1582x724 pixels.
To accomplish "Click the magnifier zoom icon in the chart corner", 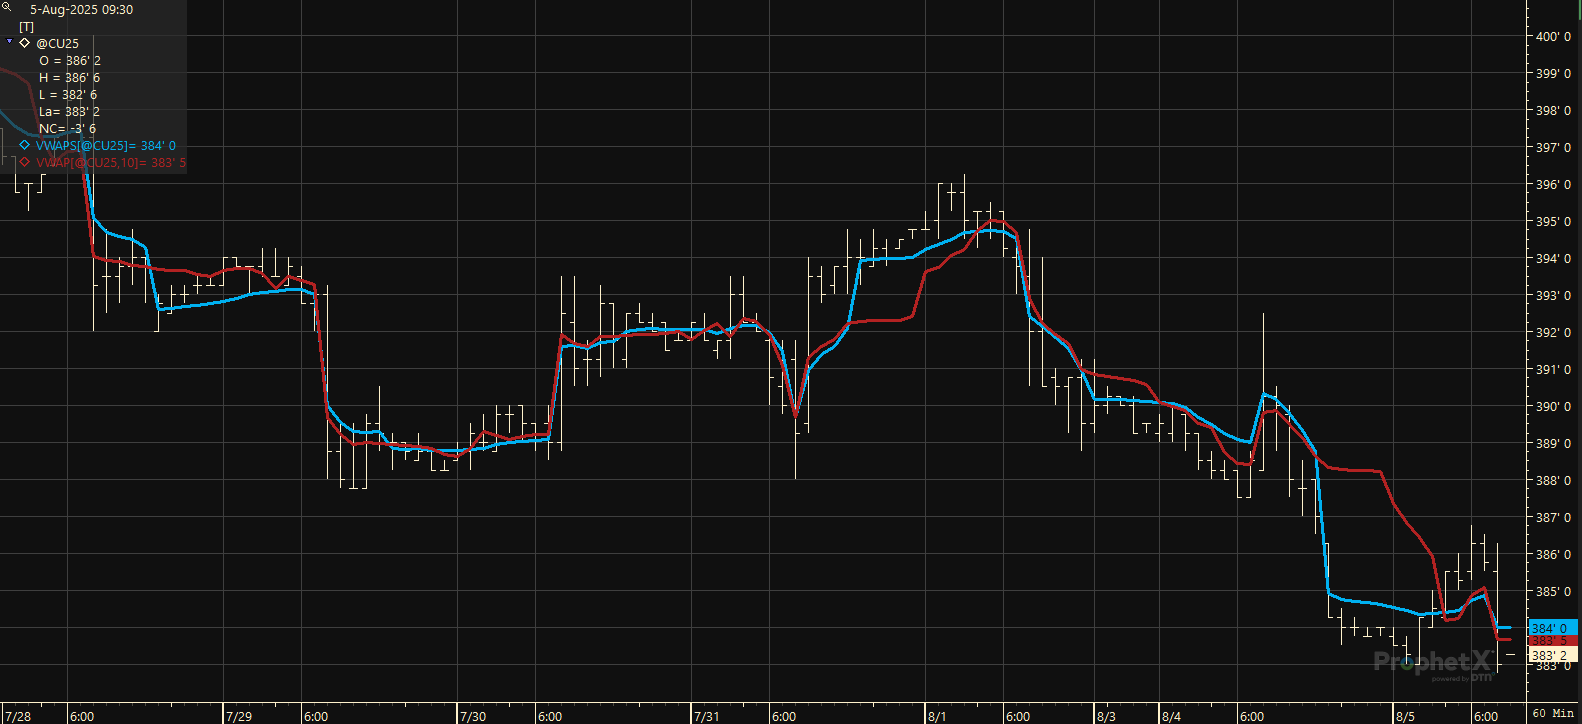I will point(6,6).
